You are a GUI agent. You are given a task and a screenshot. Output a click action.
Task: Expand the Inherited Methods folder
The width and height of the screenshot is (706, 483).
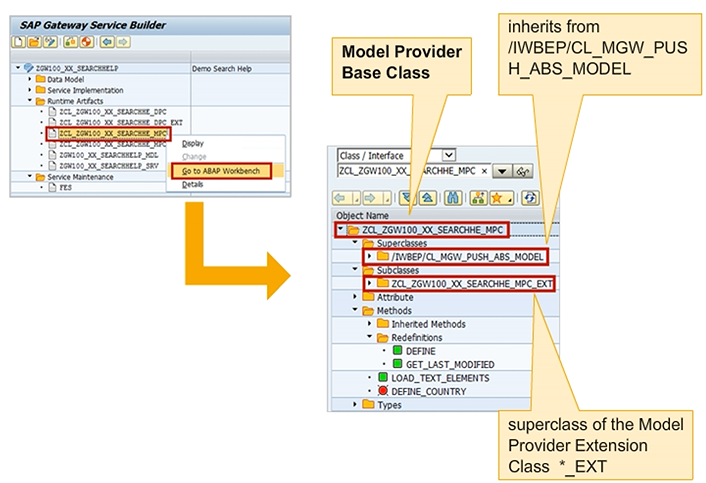click(x=368, y=324)
